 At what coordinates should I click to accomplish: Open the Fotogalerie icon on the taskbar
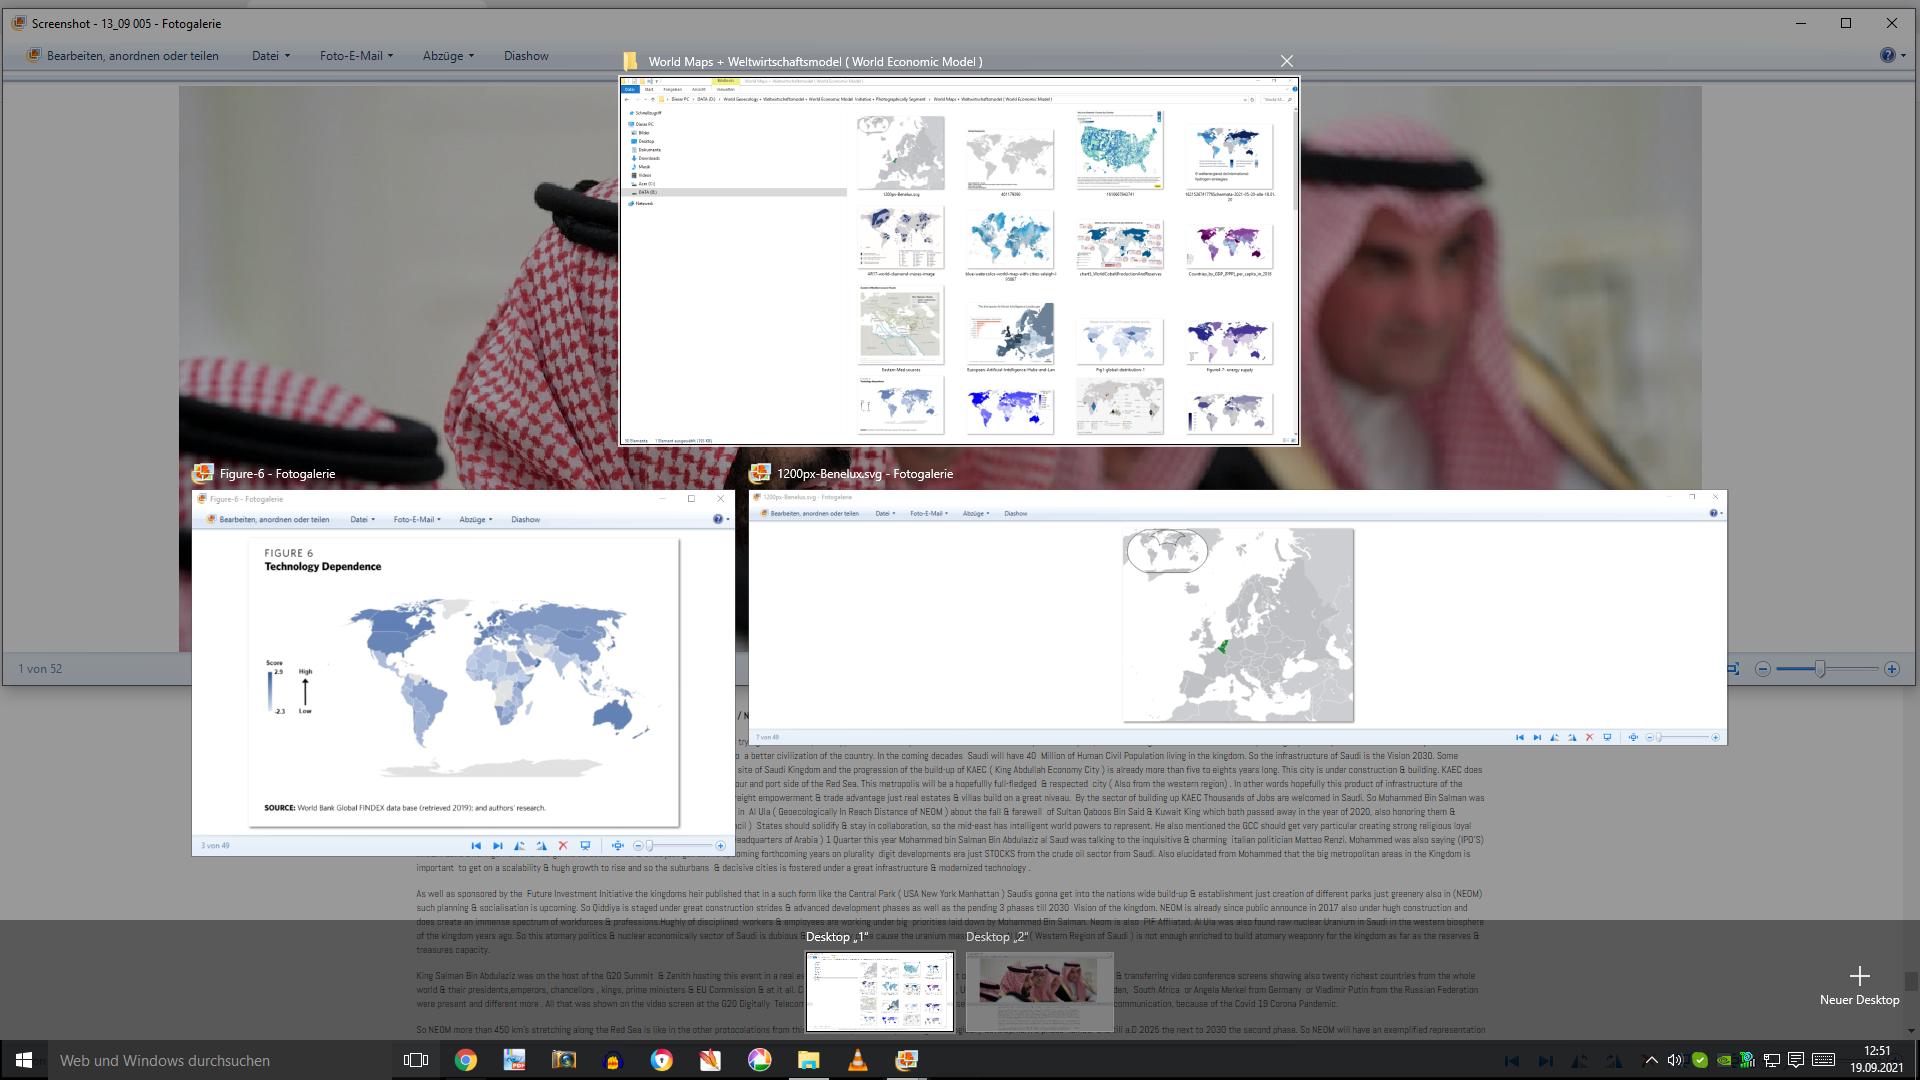click(907, 1060)
